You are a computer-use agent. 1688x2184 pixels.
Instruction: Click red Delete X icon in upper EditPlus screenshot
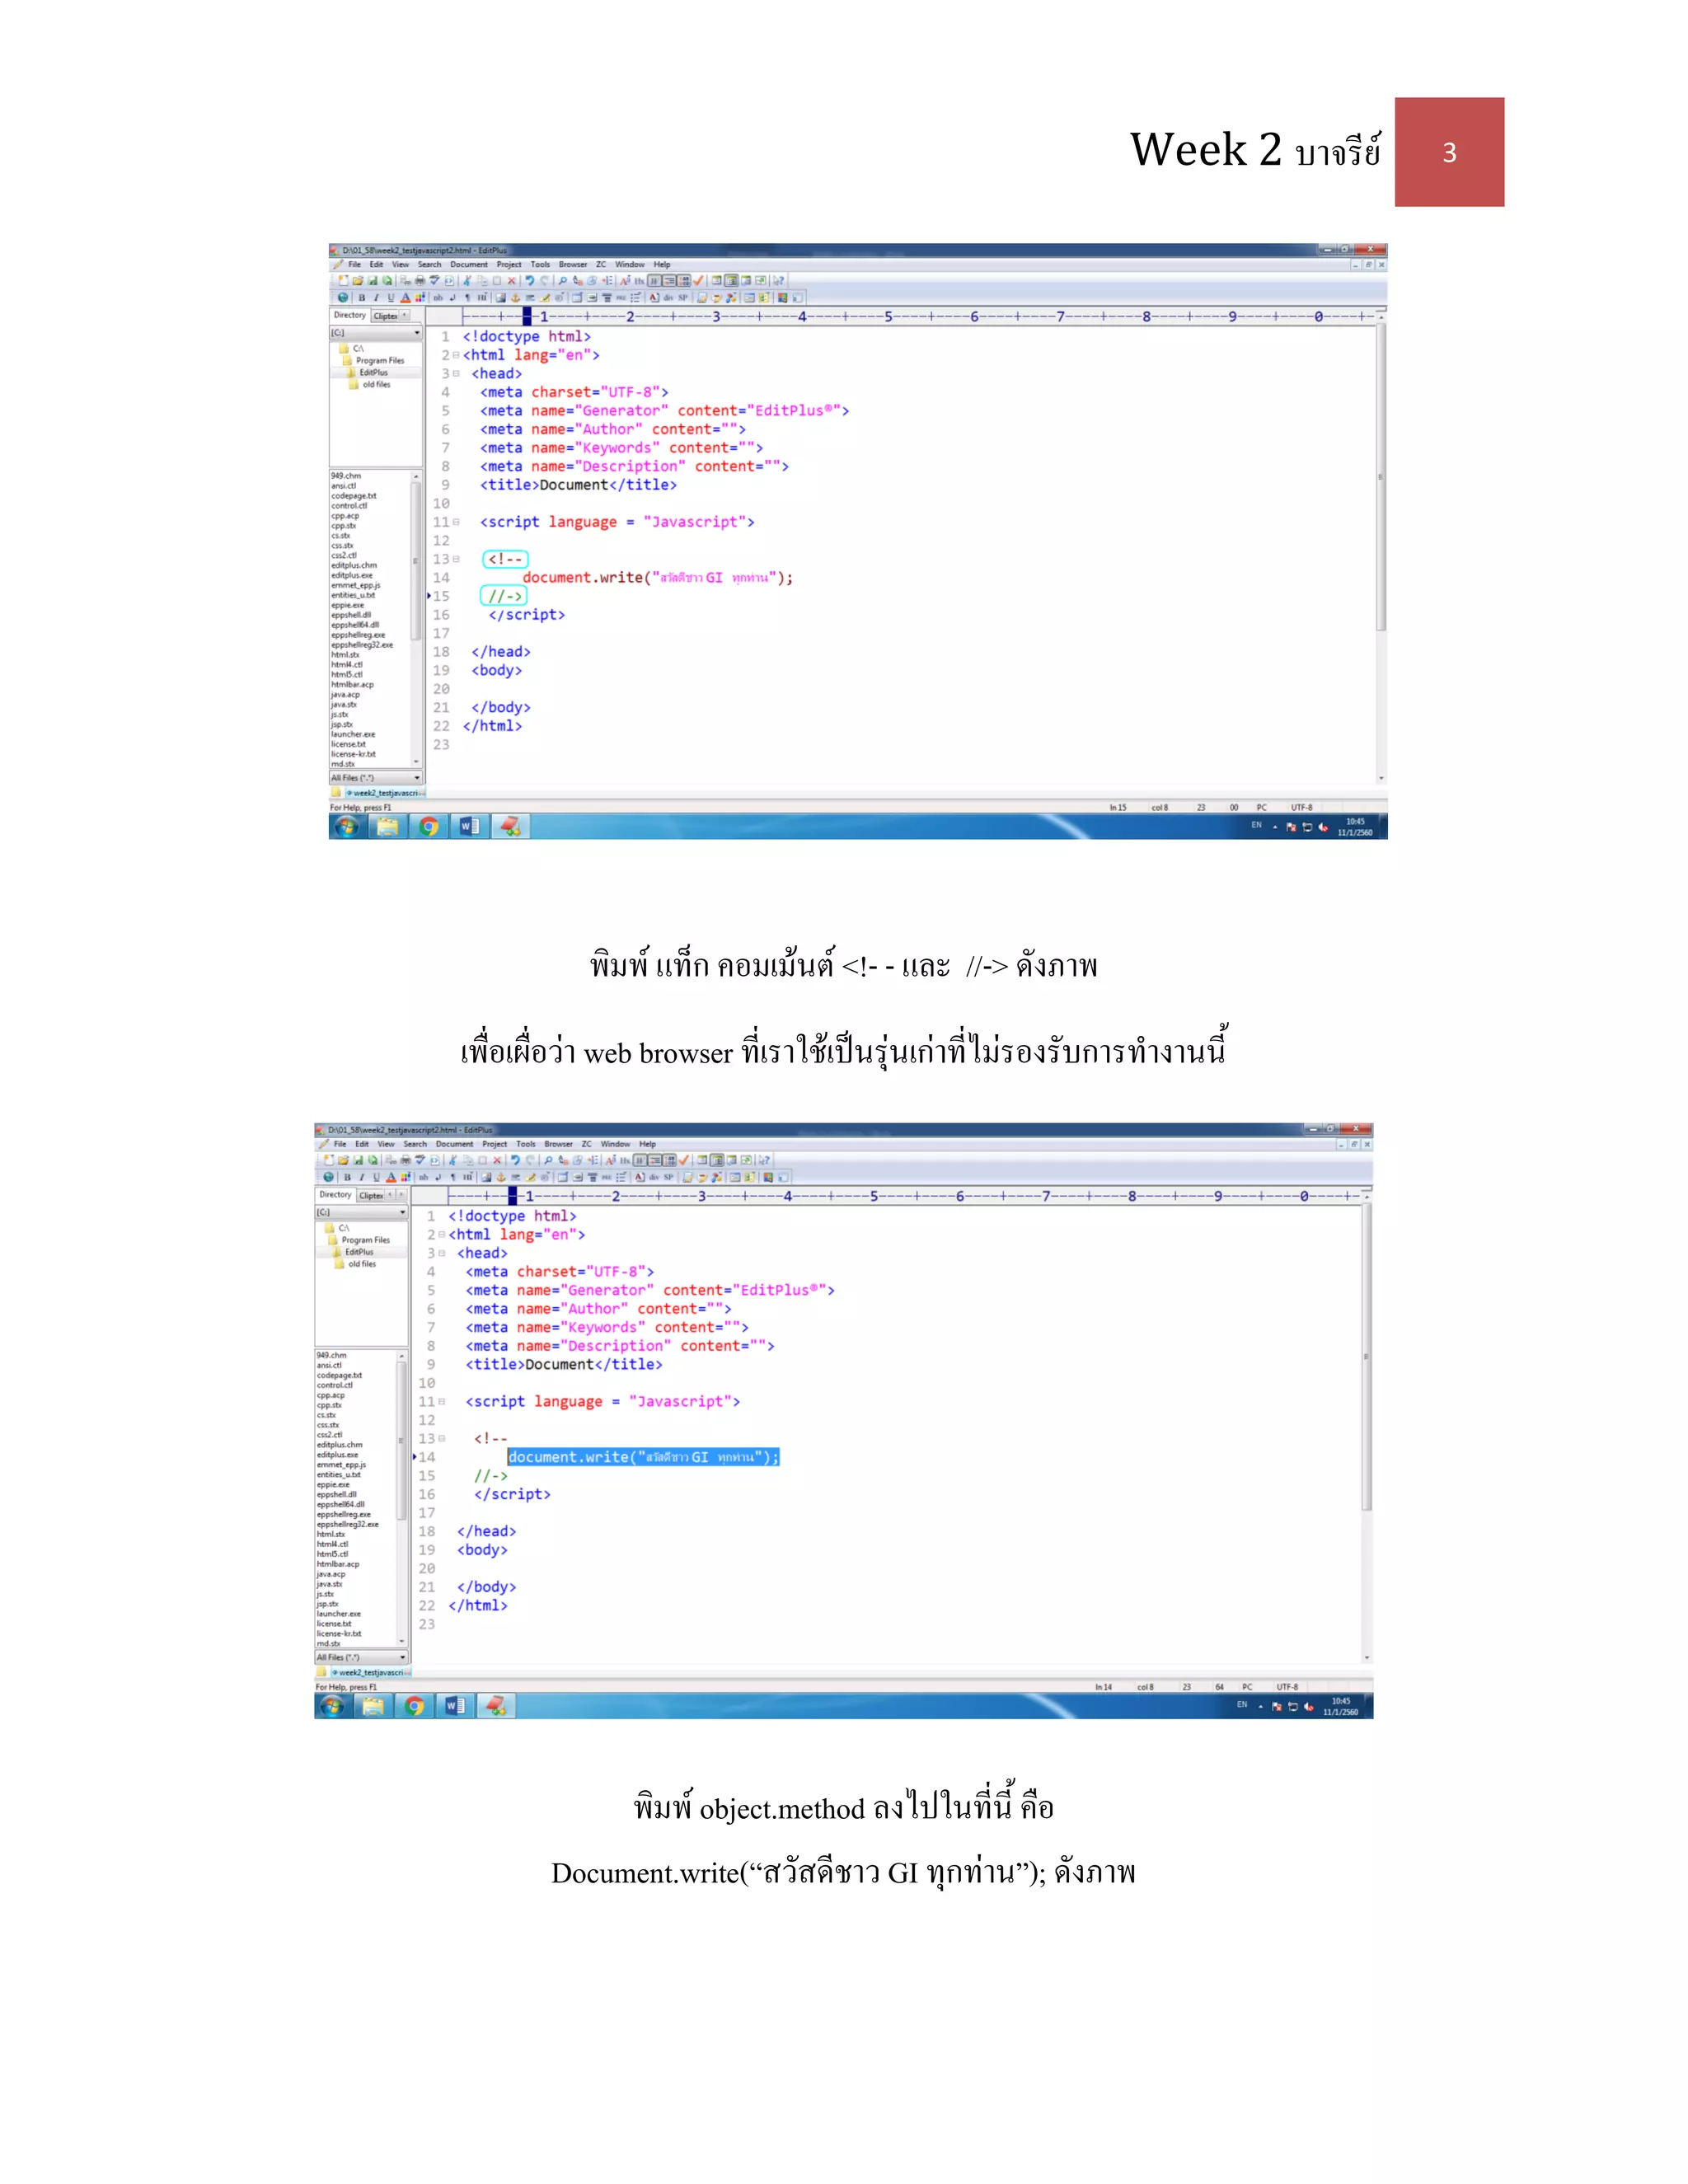[x=512, y=281]
